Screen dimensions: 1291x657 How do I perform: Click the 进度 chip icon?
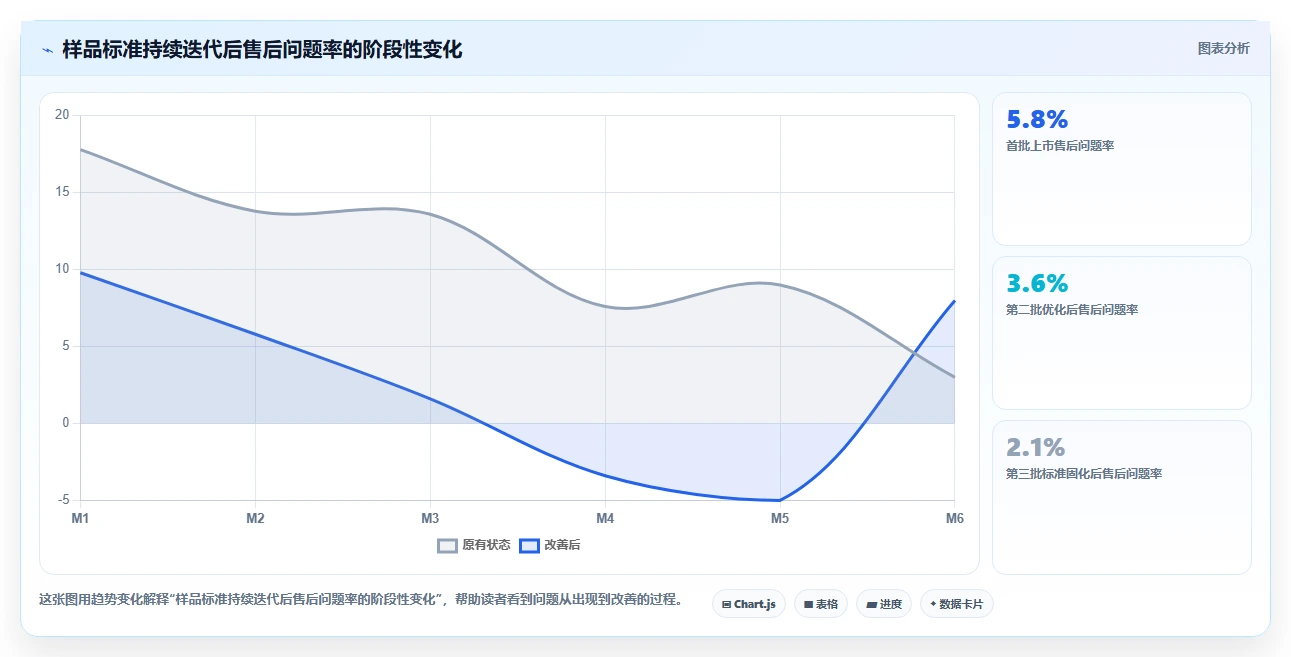tap(871, 604)
